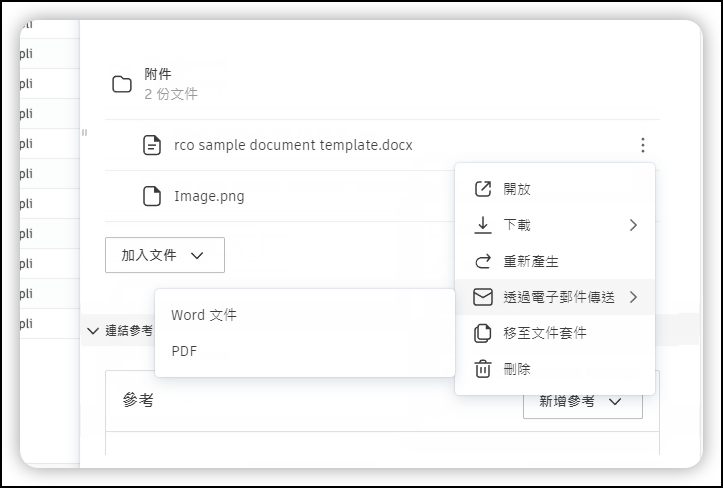Expand the 下載 submenu arrow
Screen dimensions: 723x488
633,225
